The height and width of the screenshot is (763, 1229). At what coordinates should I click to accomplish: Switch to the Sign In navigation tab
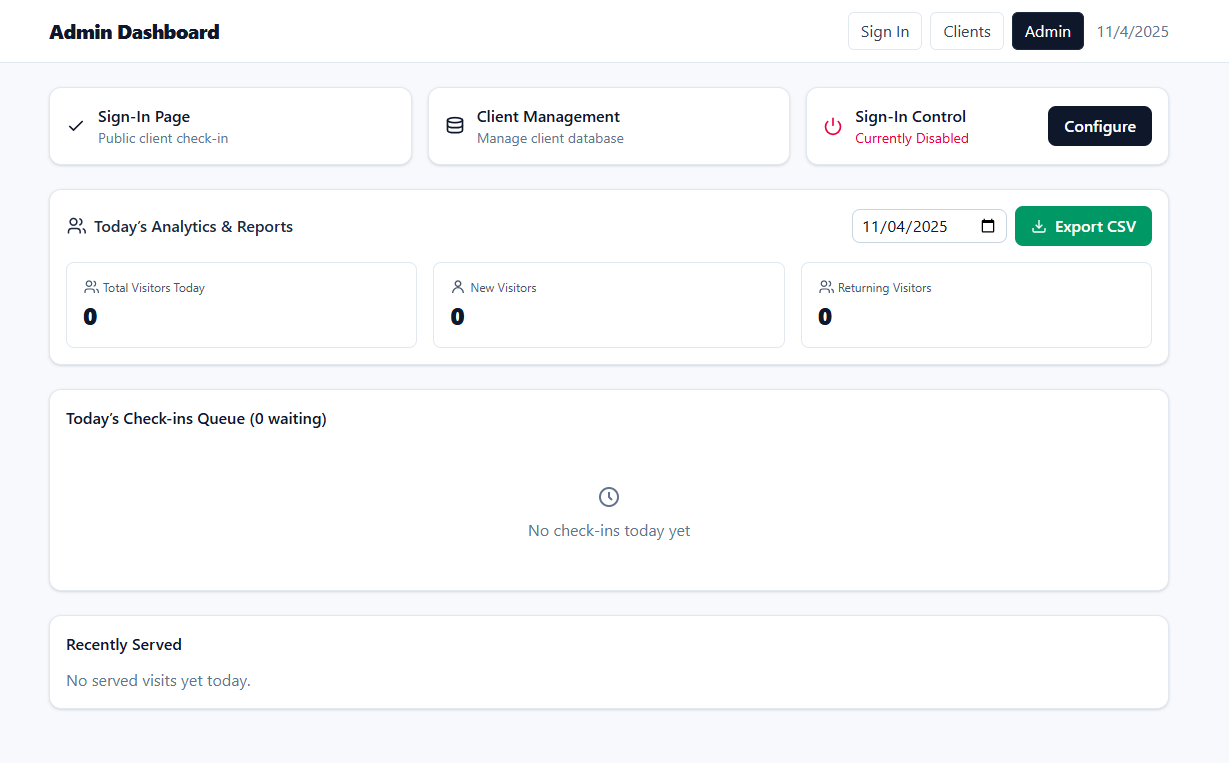(x=884, y=31)
